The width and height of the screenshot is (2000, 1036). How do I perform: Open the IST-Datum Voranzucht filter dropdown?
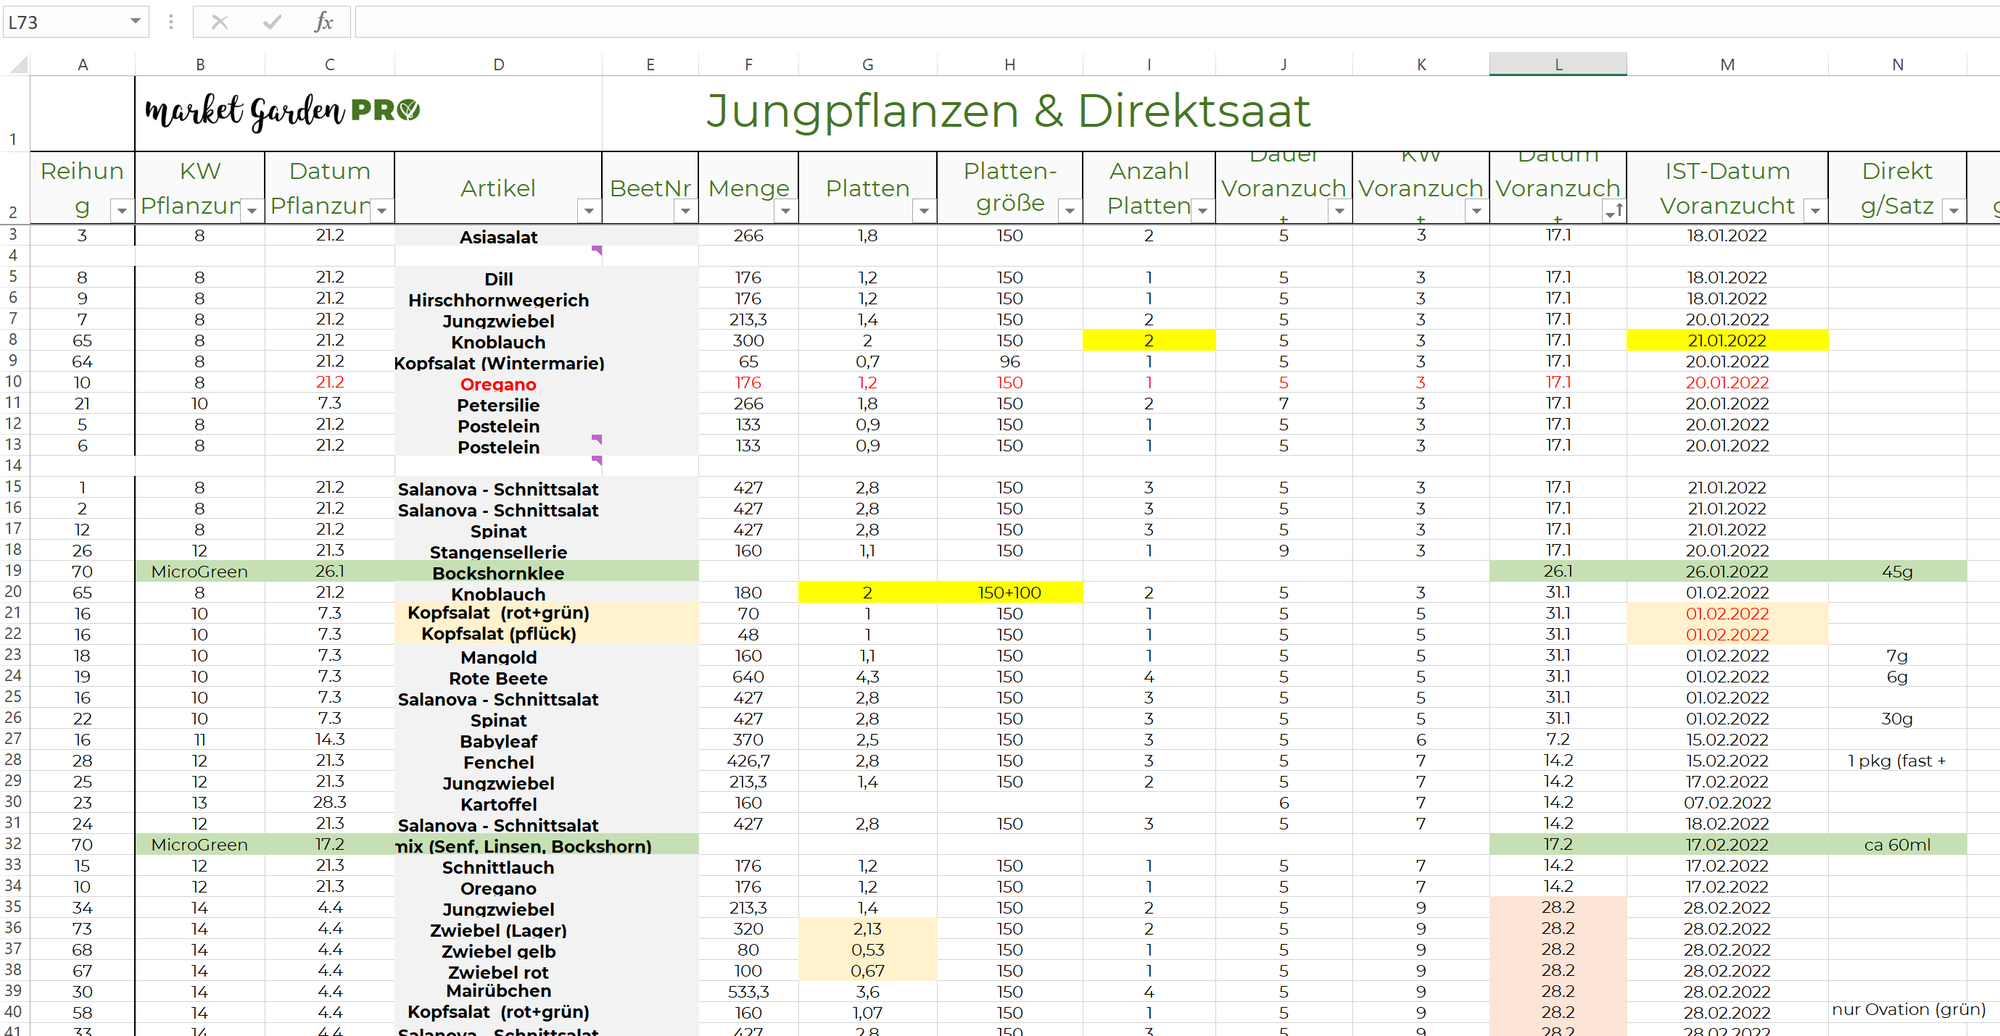pyautogui.click(x=1815, y=210)
